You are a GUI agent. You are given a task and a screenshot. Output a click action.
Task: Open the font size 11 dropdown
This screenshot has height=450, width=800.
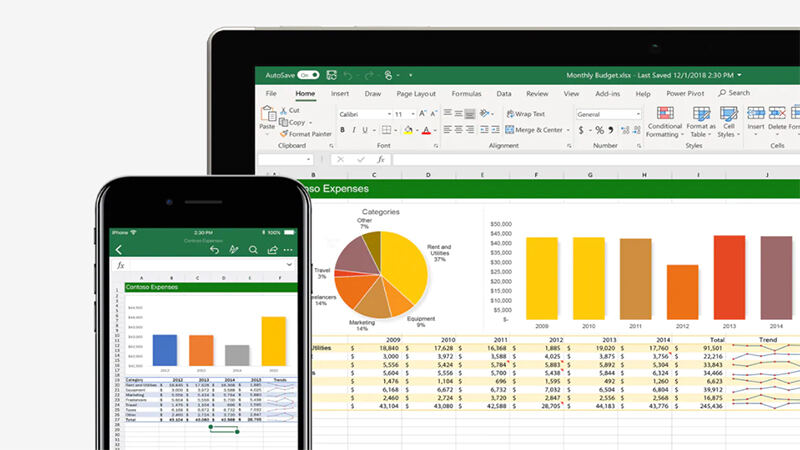pyautogui.click(x=412, y=114)
